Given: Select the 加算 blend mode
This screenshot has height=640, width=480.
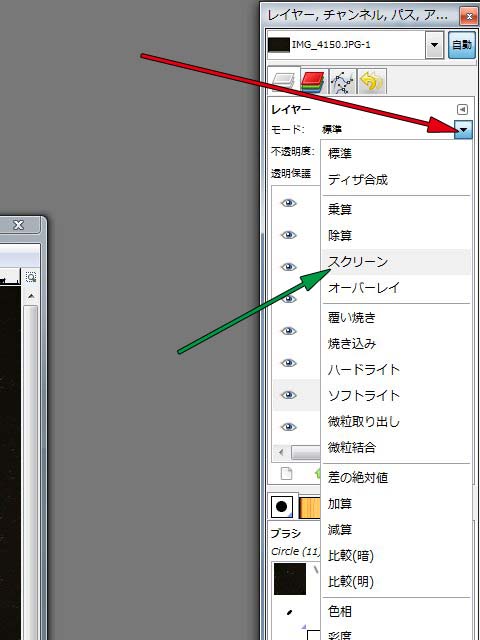Looking at the screenshot, I should (x=396, y=504).
